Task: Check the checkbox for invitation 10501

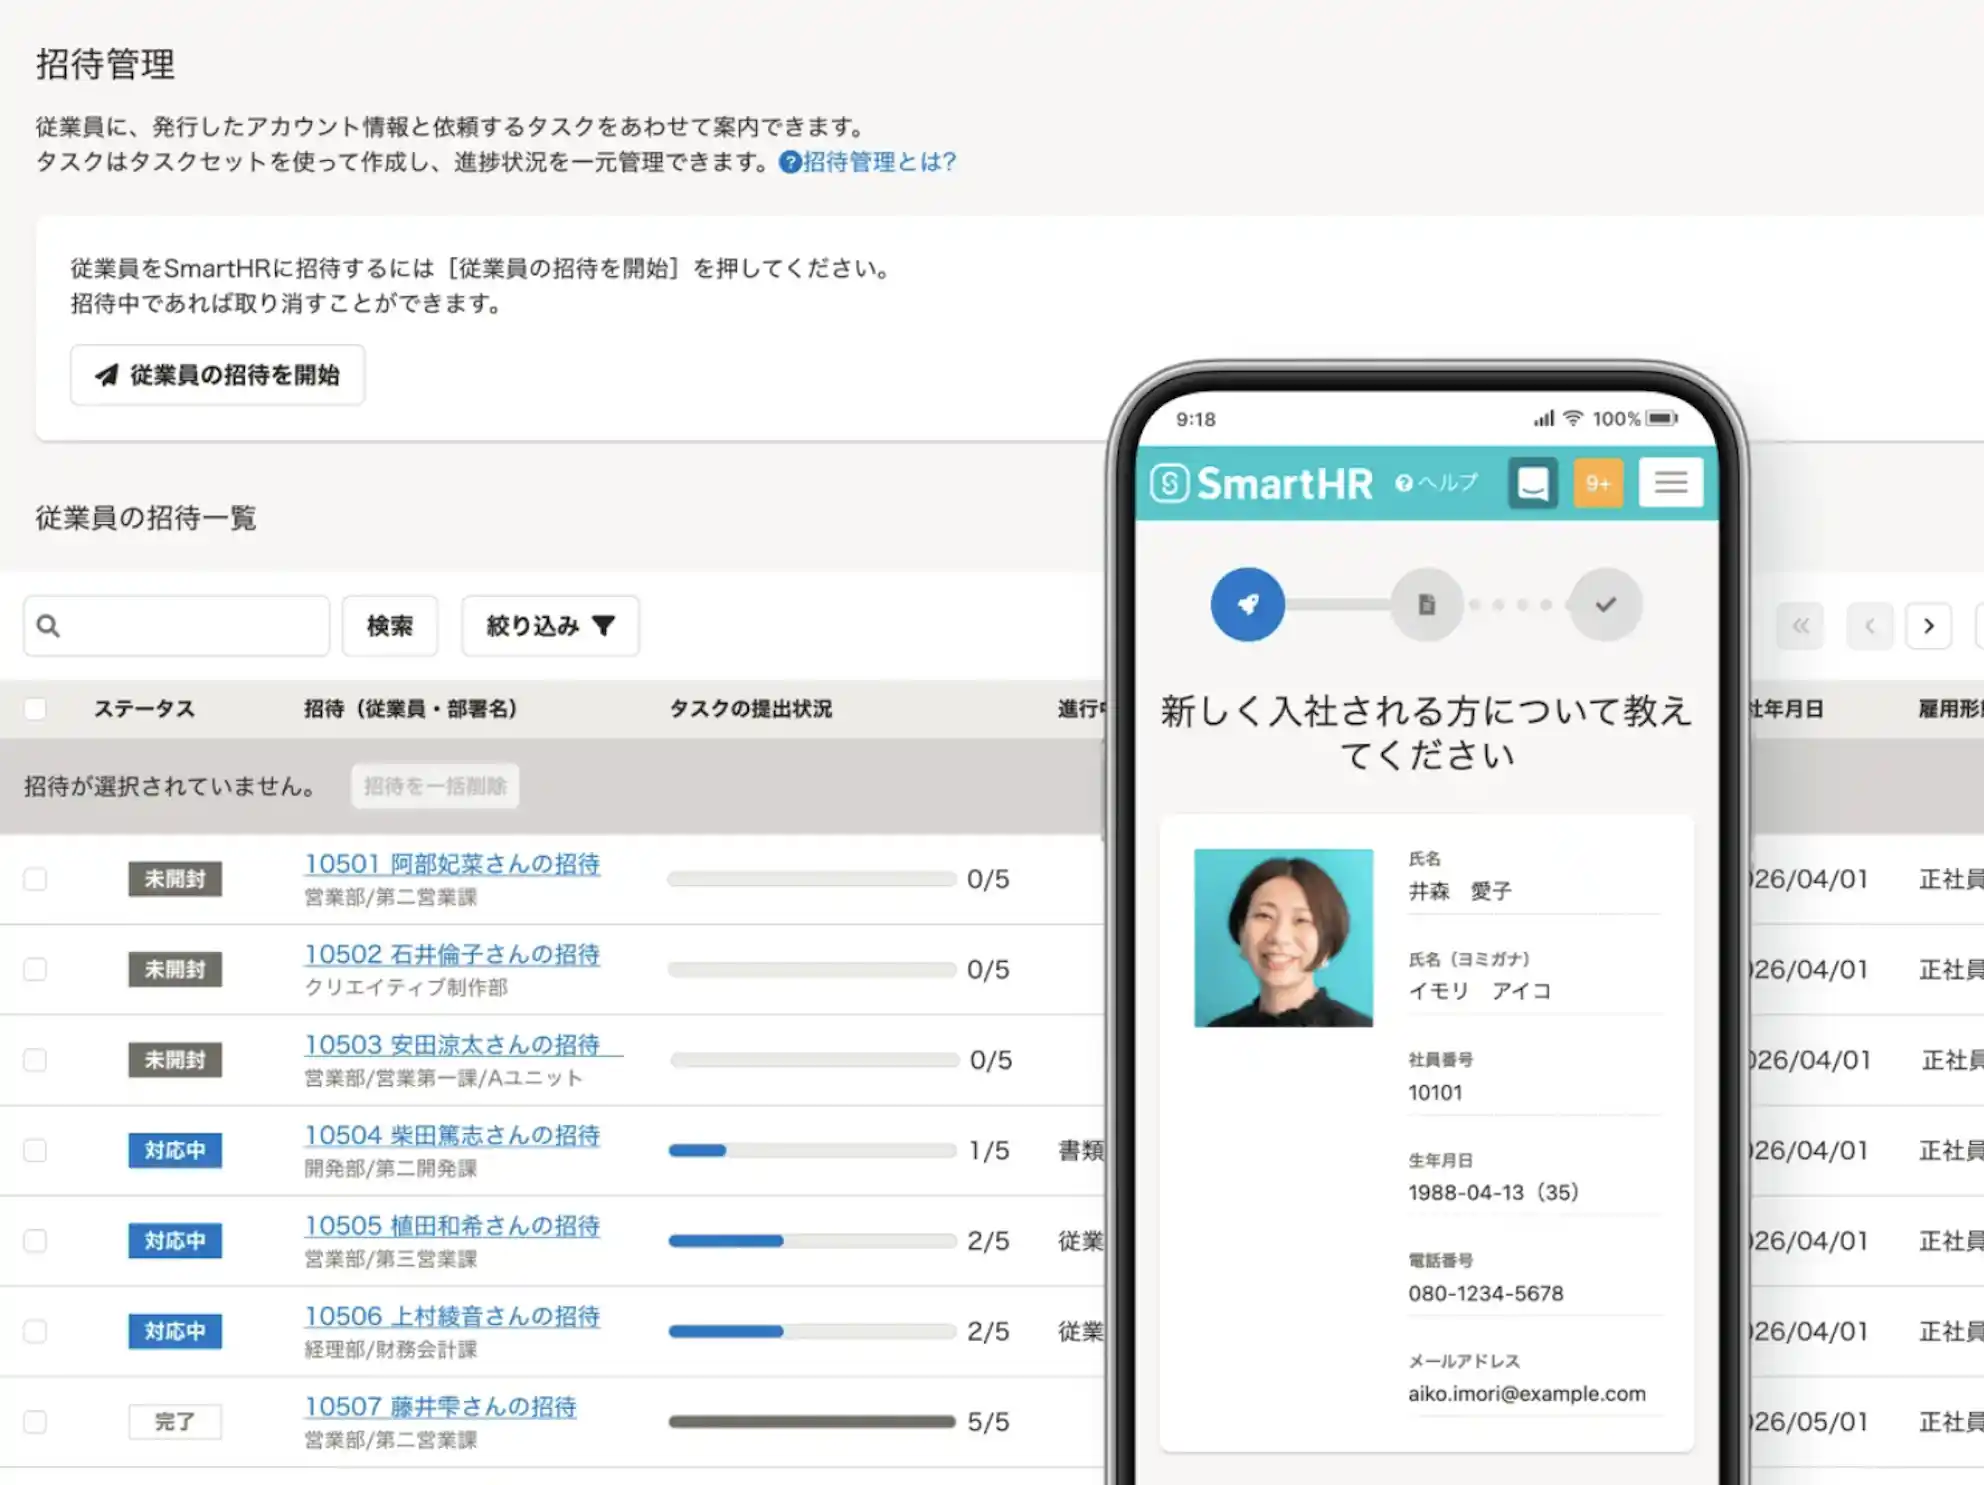Action: pos(35,879)
